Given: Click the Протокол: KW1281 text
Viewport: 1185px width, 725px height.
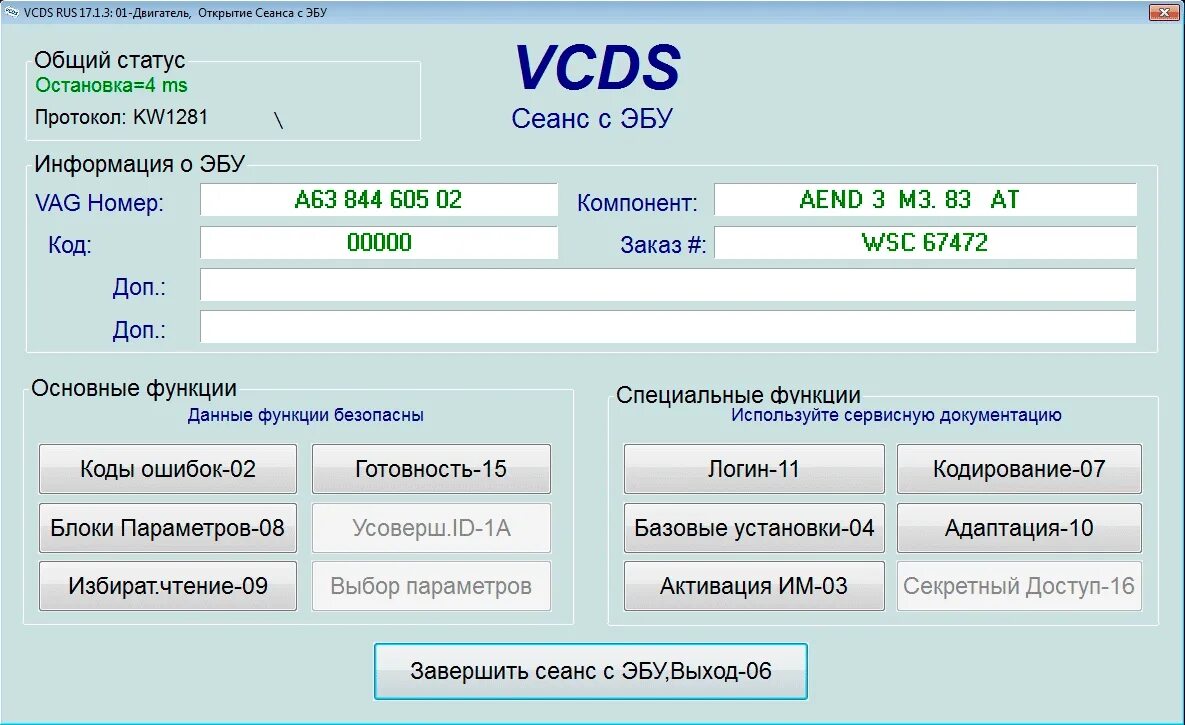Looking at the screenshot, I should [121, 117].
